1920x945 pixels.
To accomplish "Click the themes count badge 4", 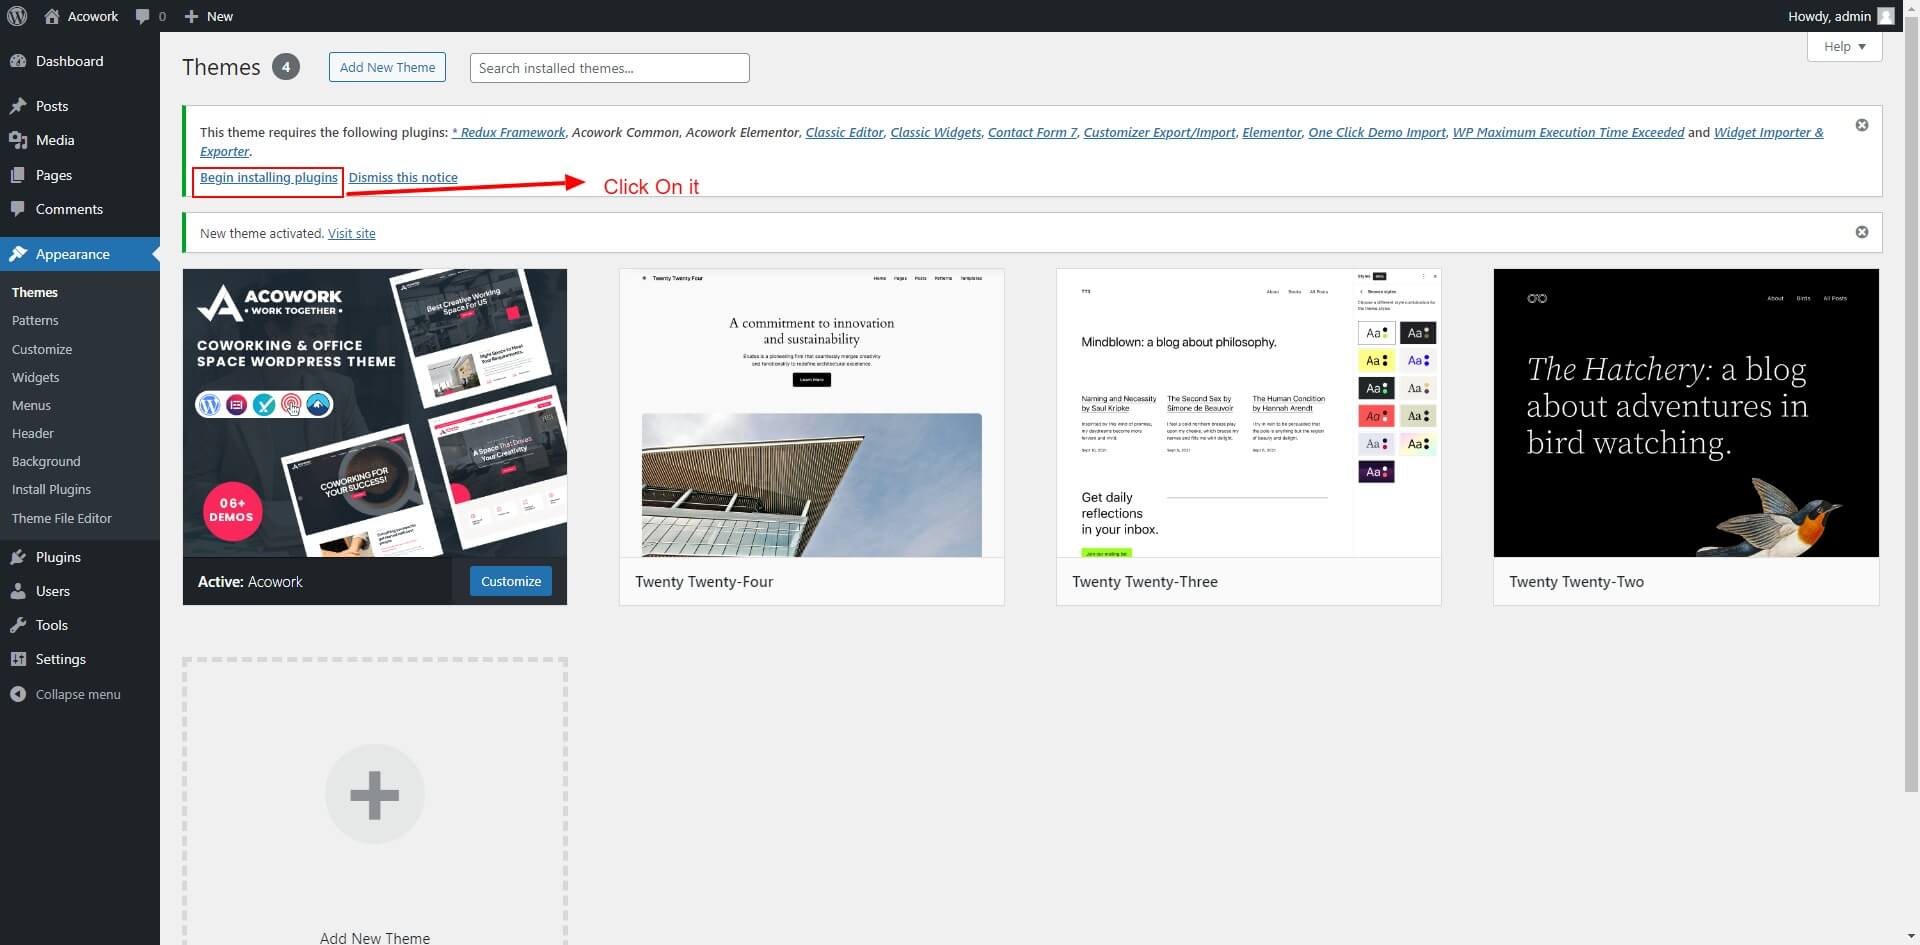I will 286,67.
